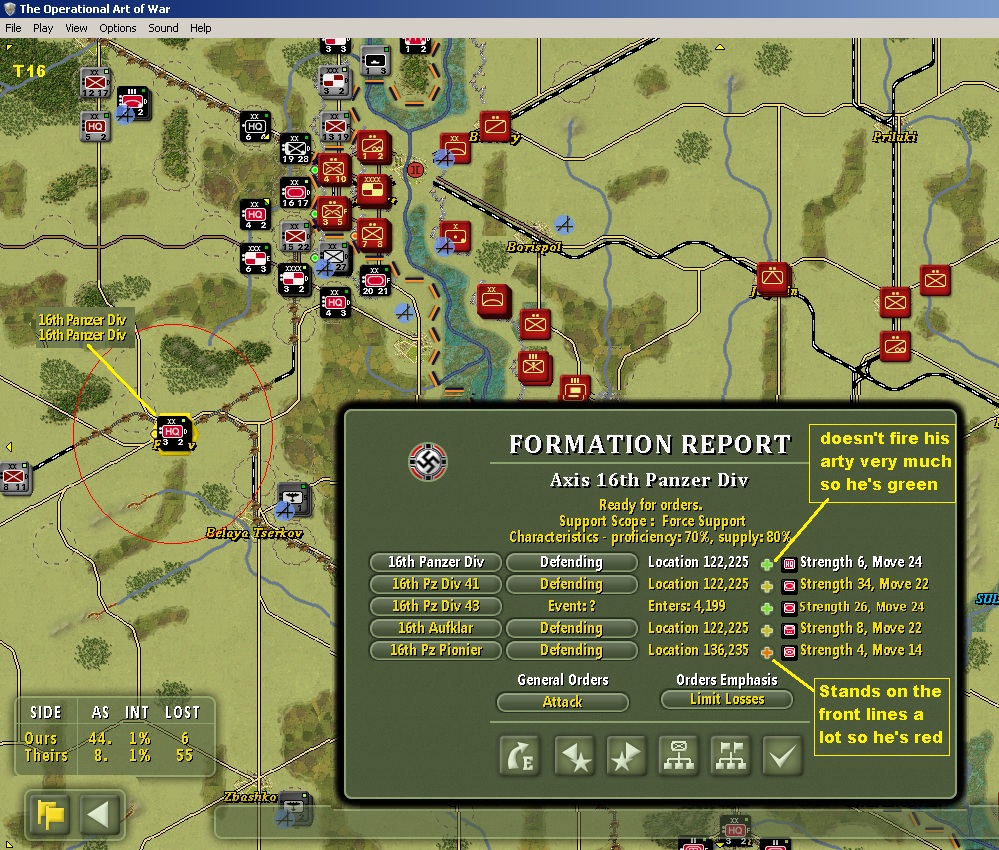Select the gray unit counter numbered 12 17
This screenshot has width=999, height=850.
[x=96, y=83]
